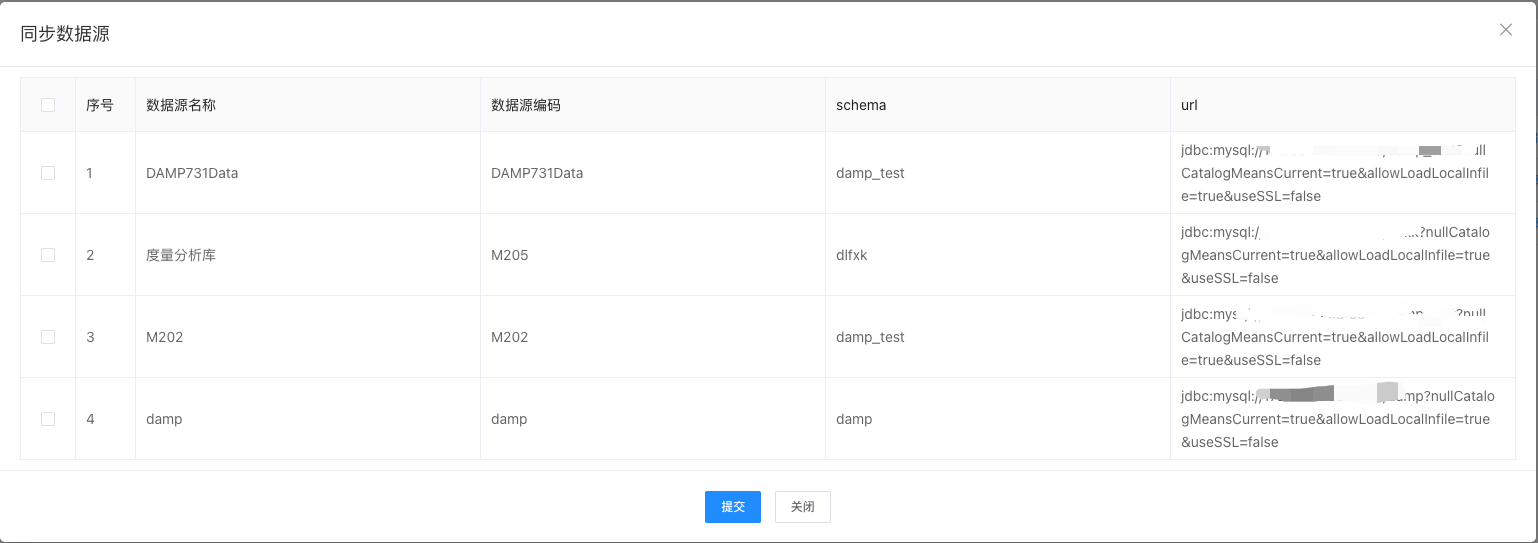Image resolution: width=1538 pixels, height=543 pixels.
Task: Check the box for row 度量分析库
Action: click(x=48, y=255)
